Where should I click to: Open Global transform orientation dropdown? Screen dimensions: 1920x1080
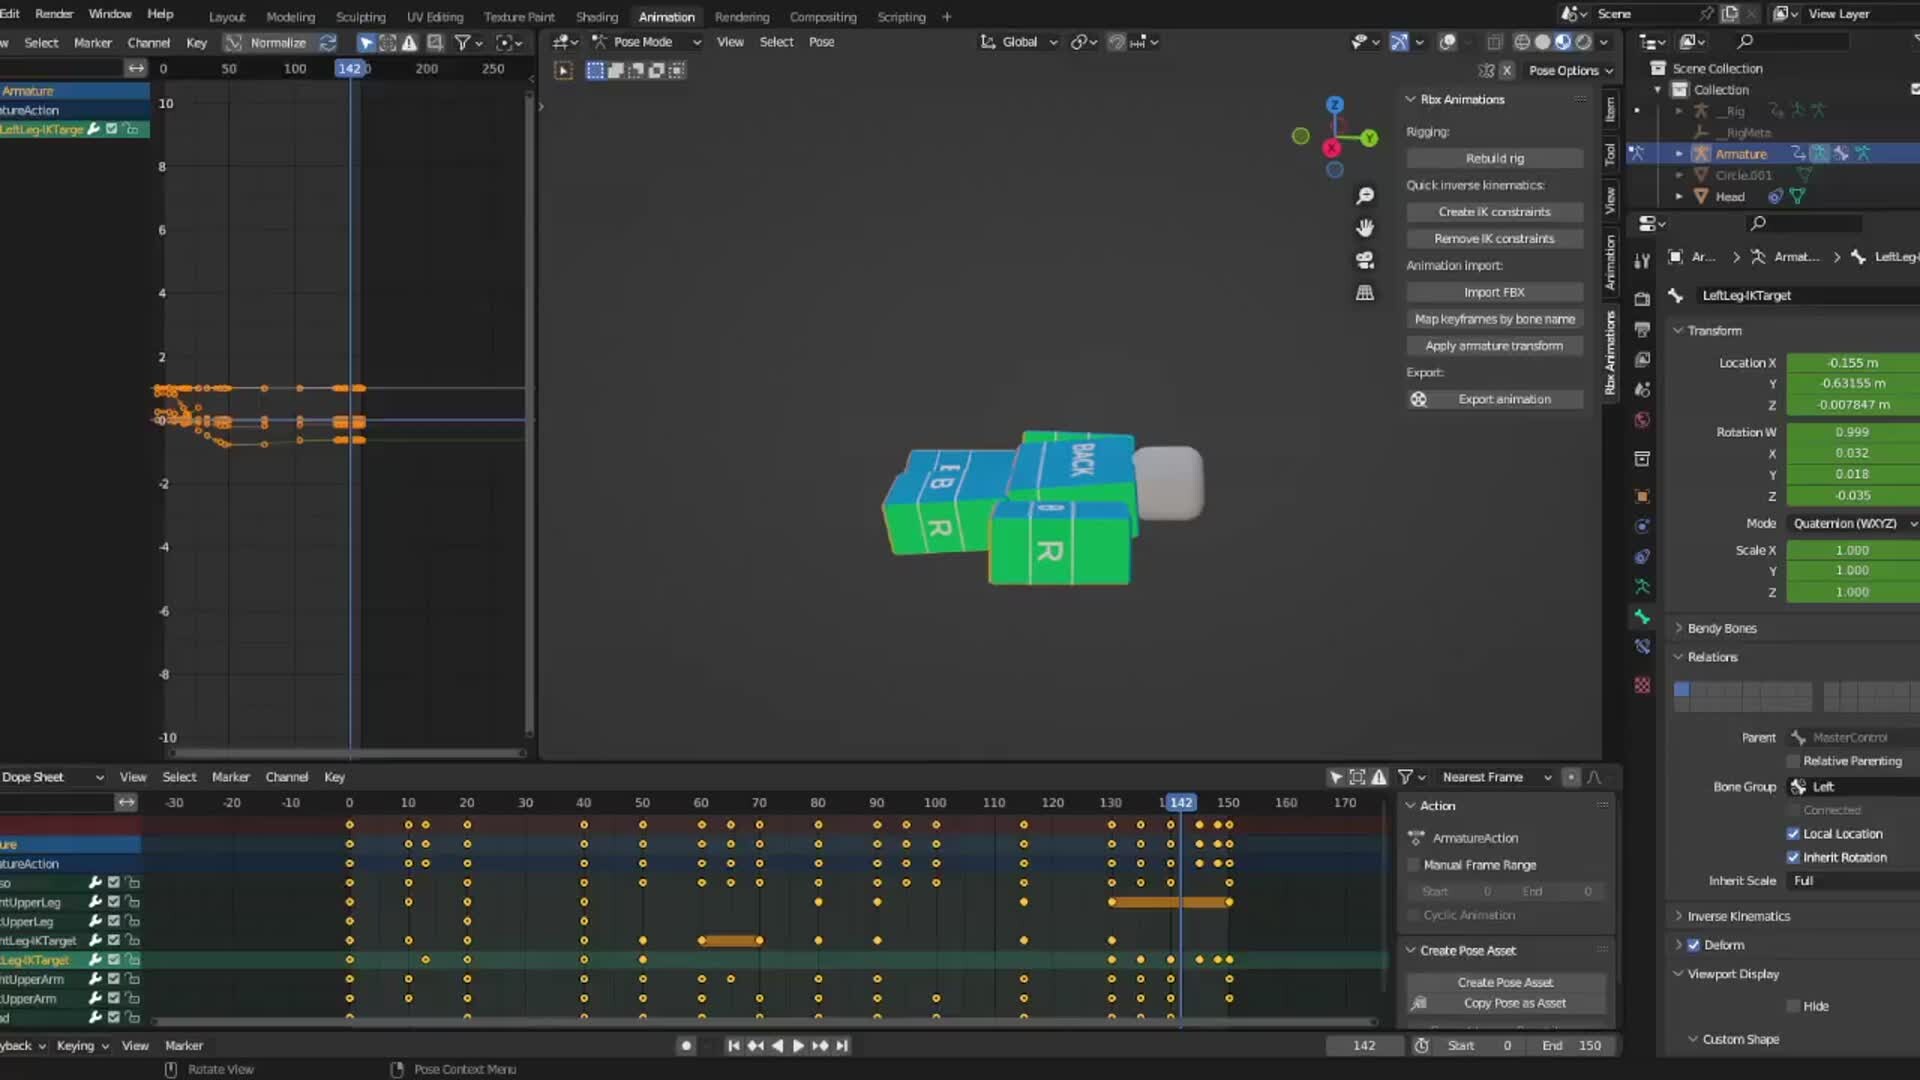(1018, 42)
